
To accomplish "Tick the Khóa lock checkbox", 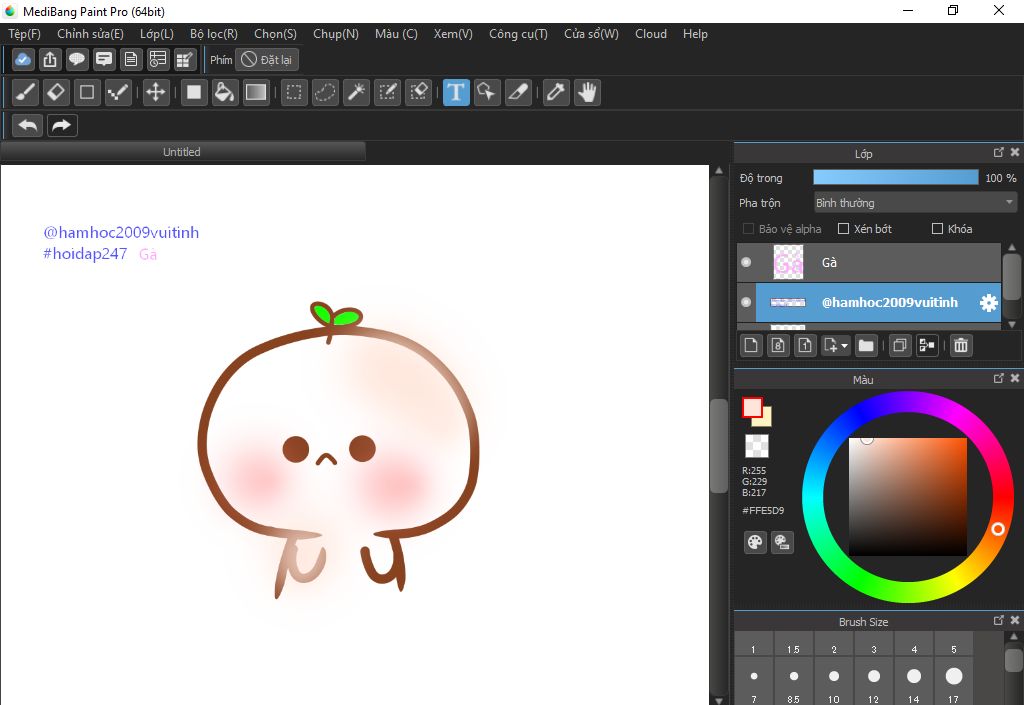I will pyautogui.click(x=937, y=229).
